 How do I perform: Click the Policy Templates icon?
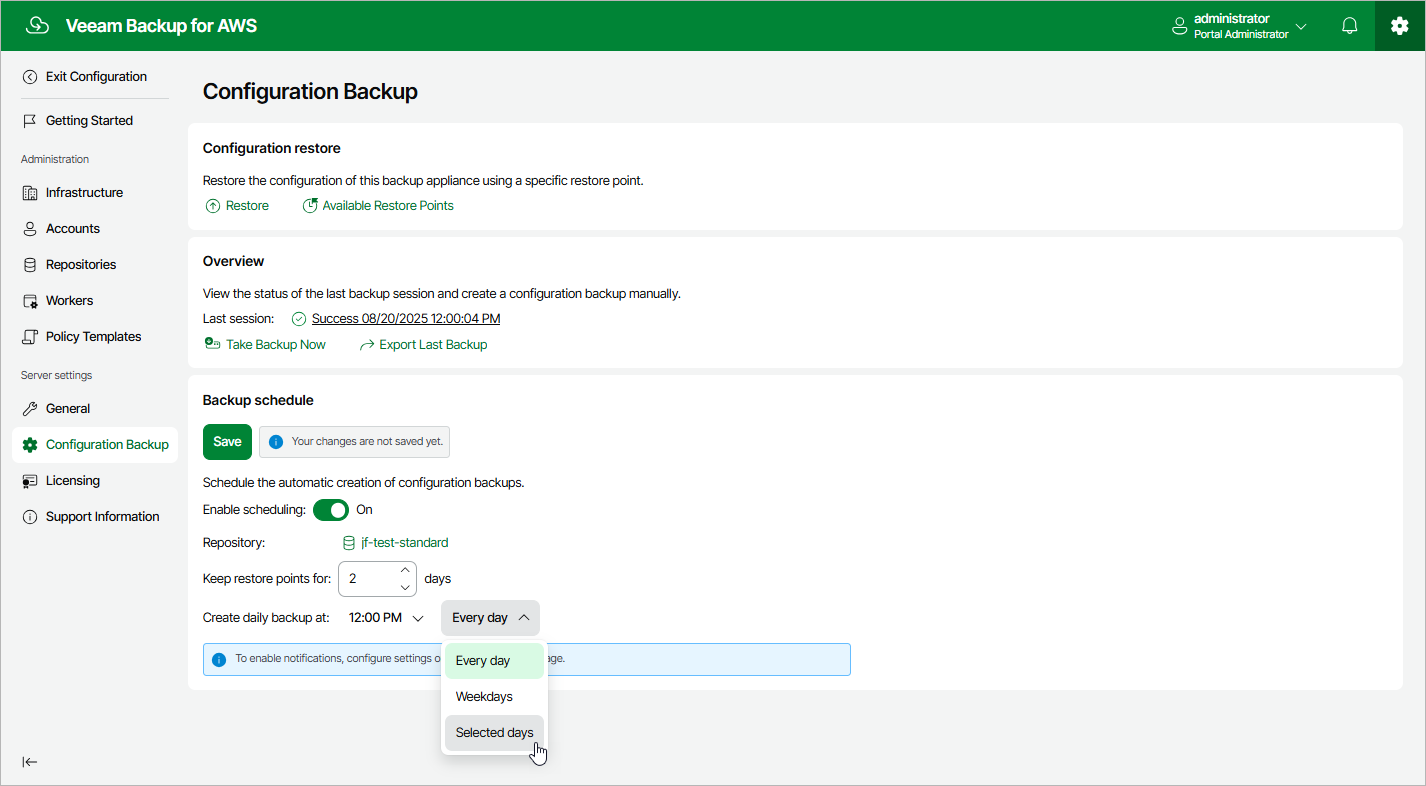[30, 337]
